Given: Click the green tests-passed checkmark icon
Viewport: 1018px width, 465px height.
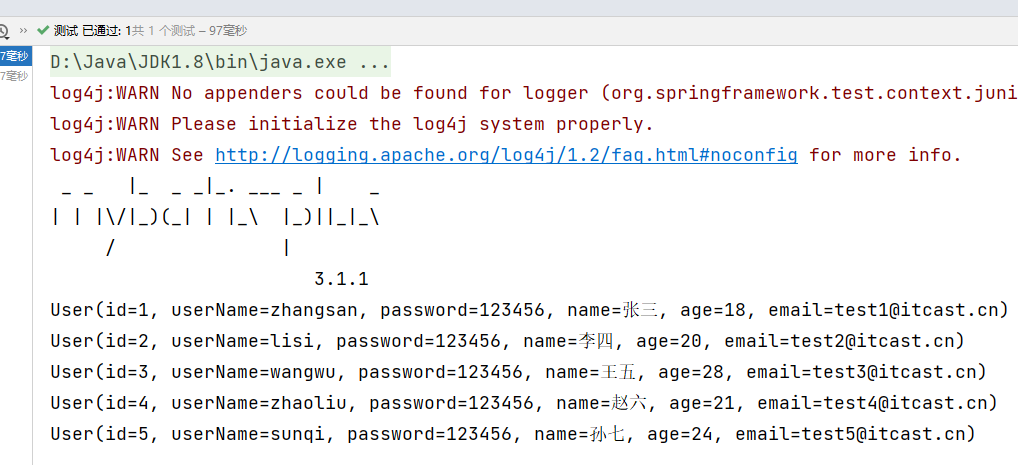Looking at the screenshot, I should pos(43,30).
